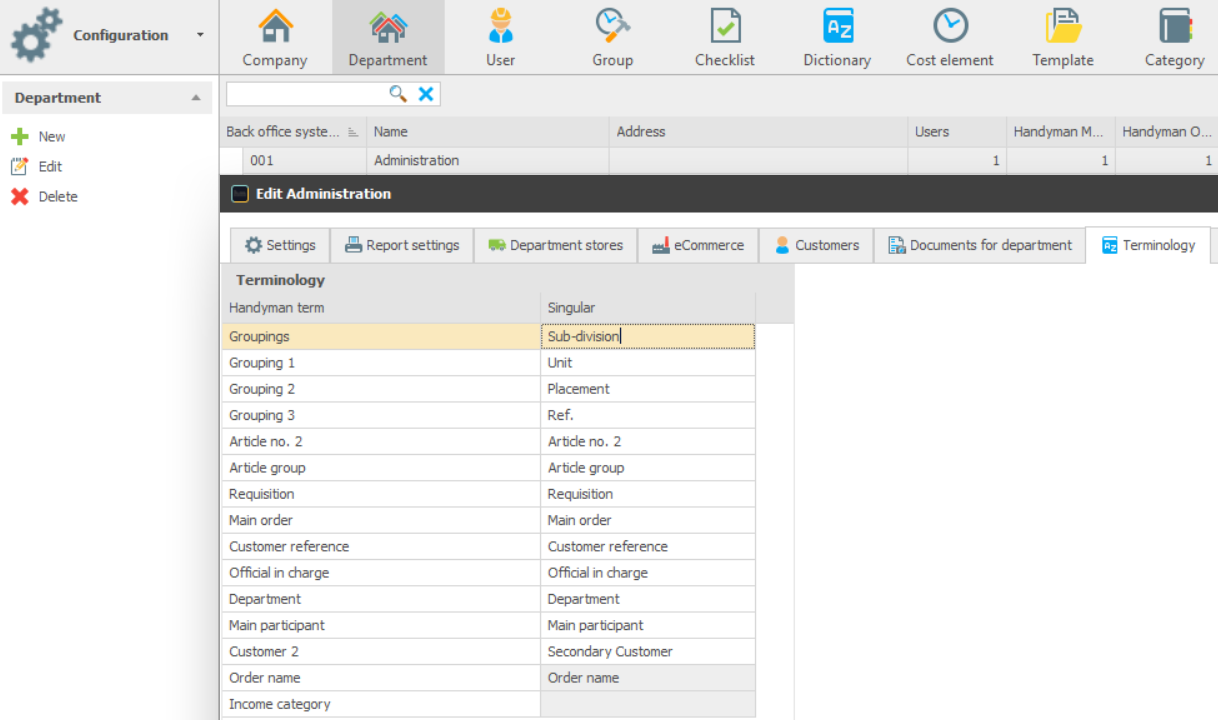Open the Template folder icon
The image size is (1218, 720).
(1063, 26)
